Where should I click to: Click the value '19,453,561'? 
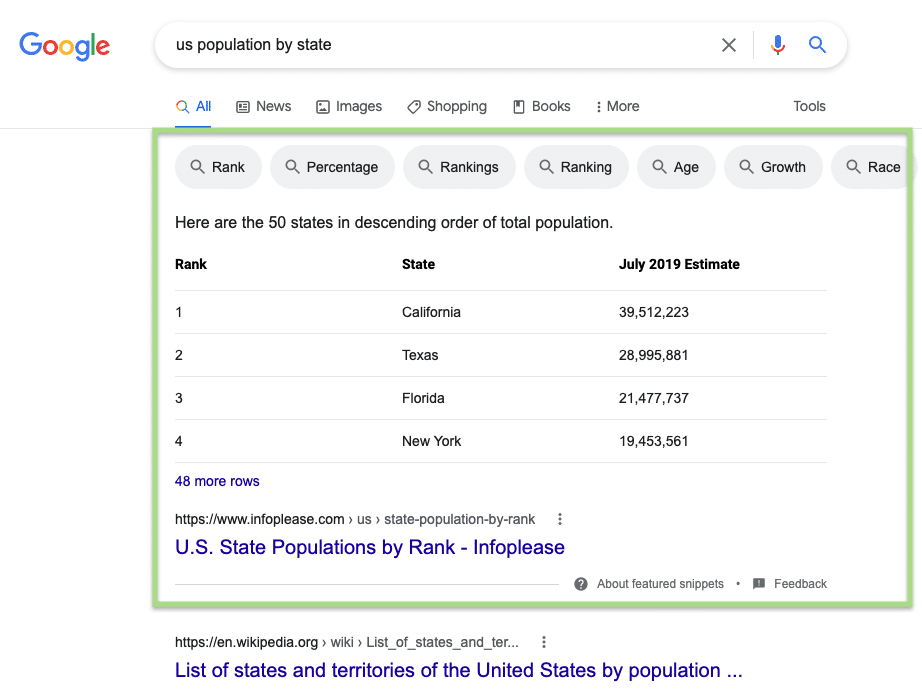click(x=653, y=441)
